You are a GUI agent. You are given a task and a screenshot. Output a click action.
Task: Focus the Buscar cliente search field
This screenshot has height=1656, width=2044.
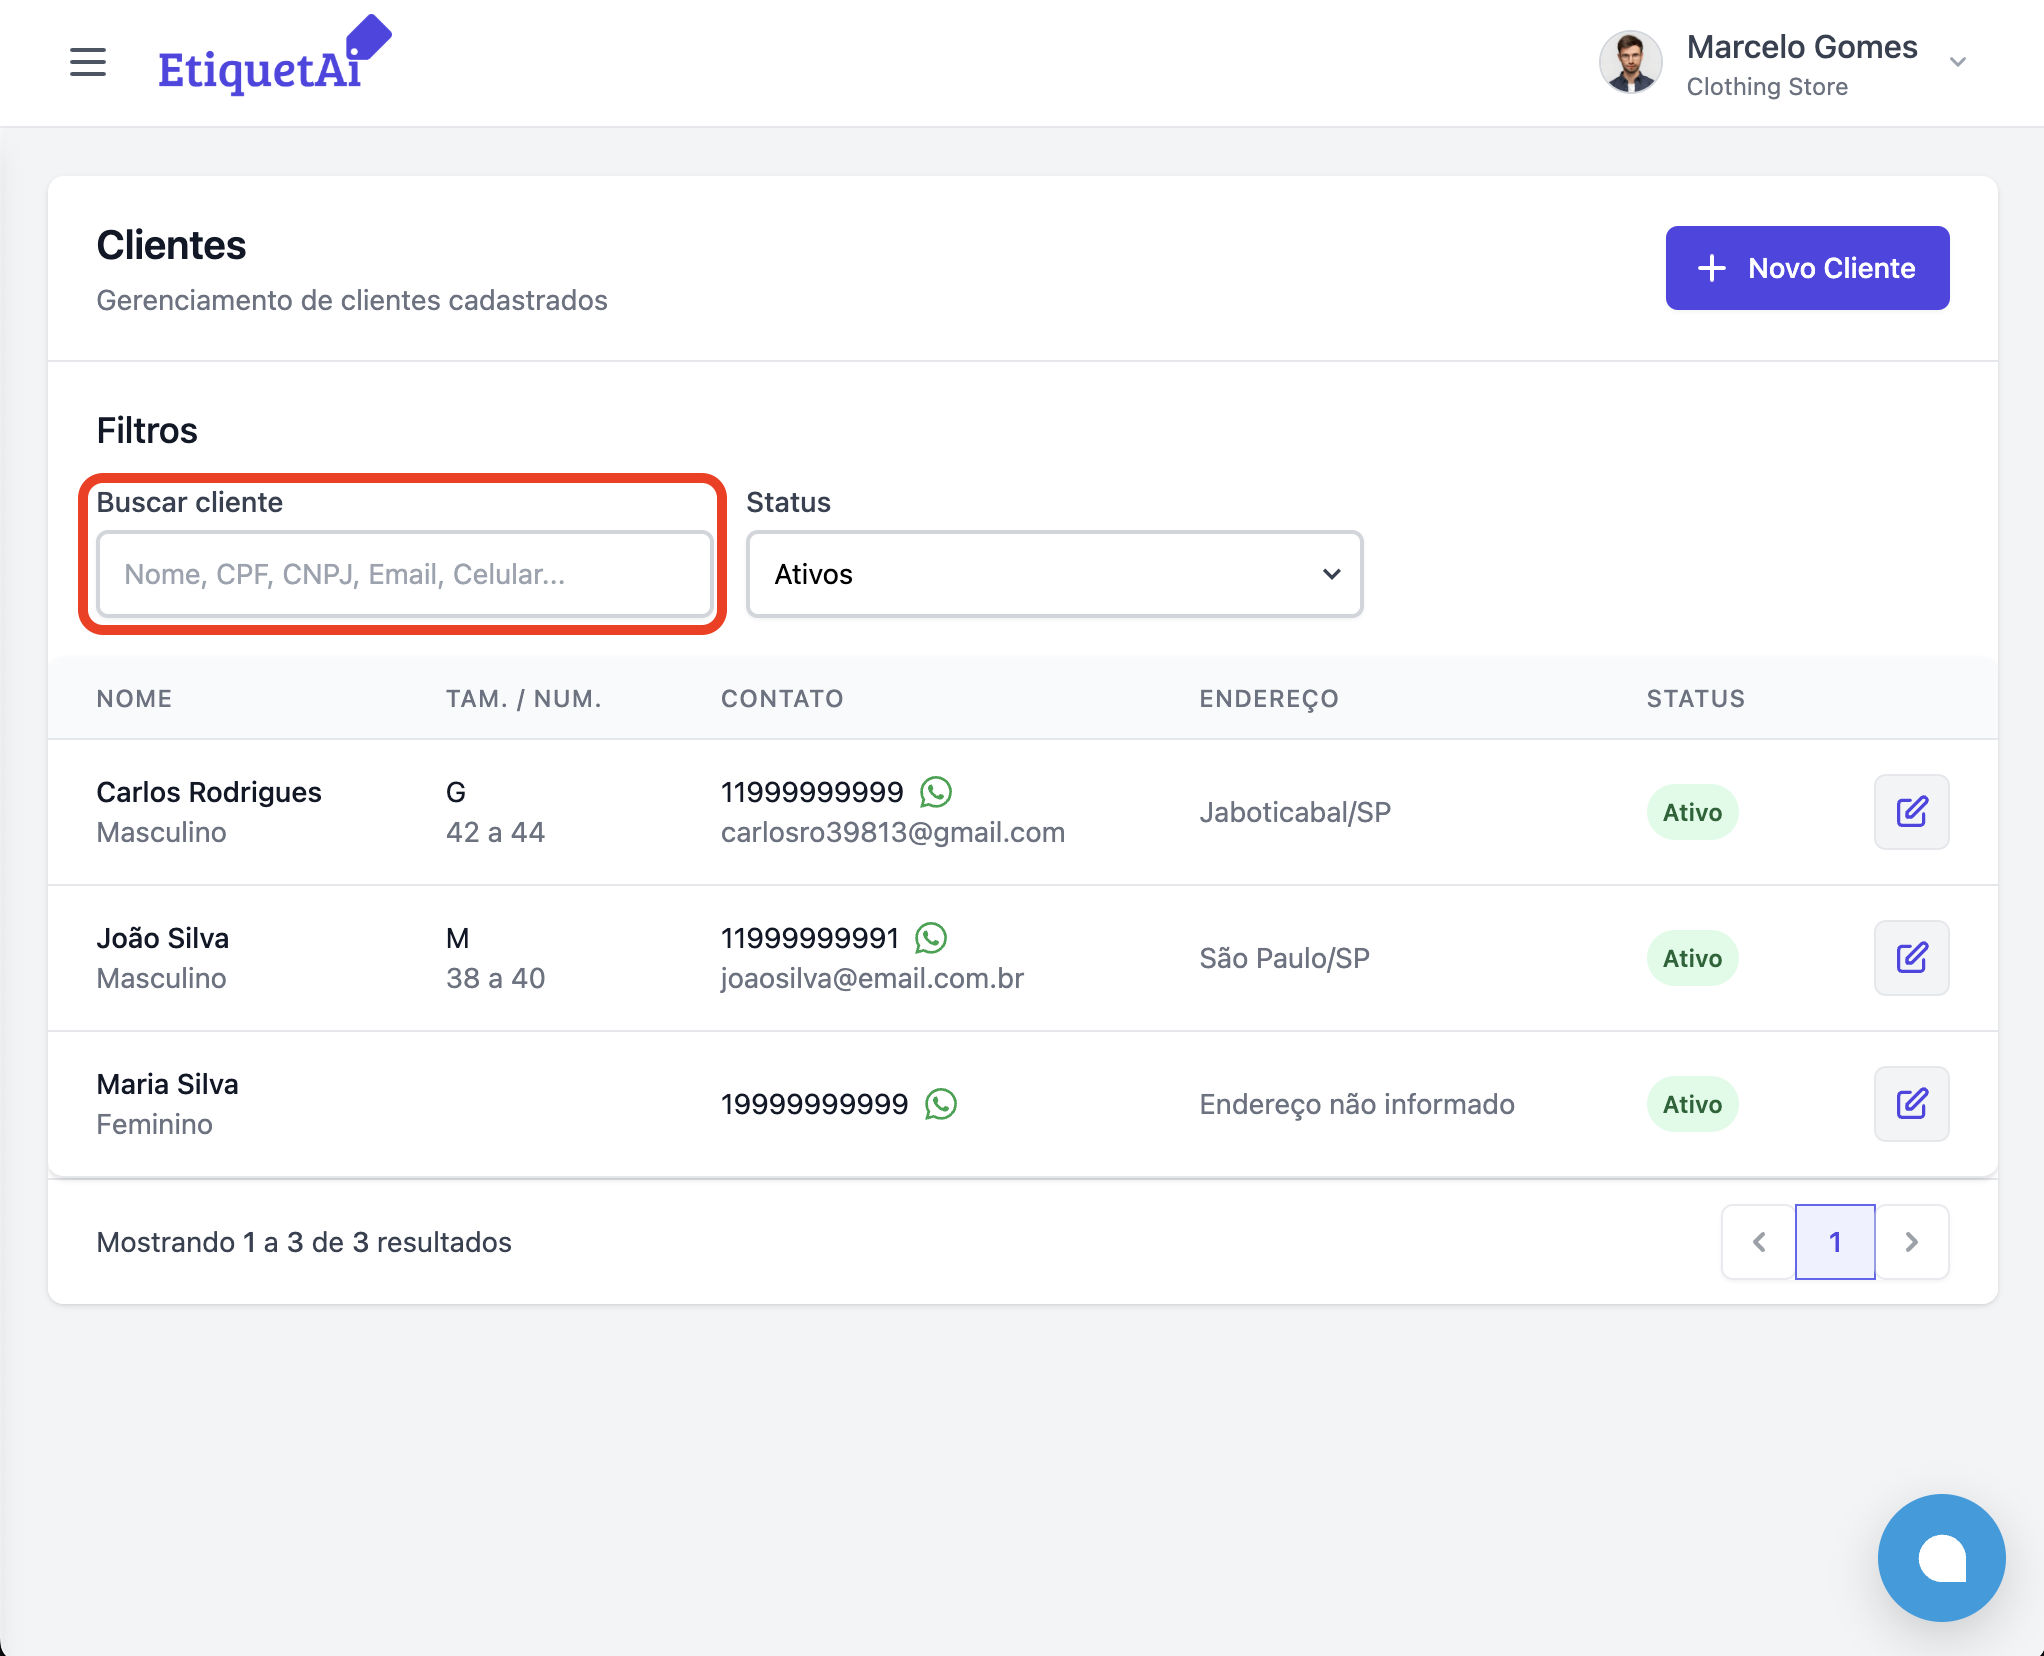[404, 574]
